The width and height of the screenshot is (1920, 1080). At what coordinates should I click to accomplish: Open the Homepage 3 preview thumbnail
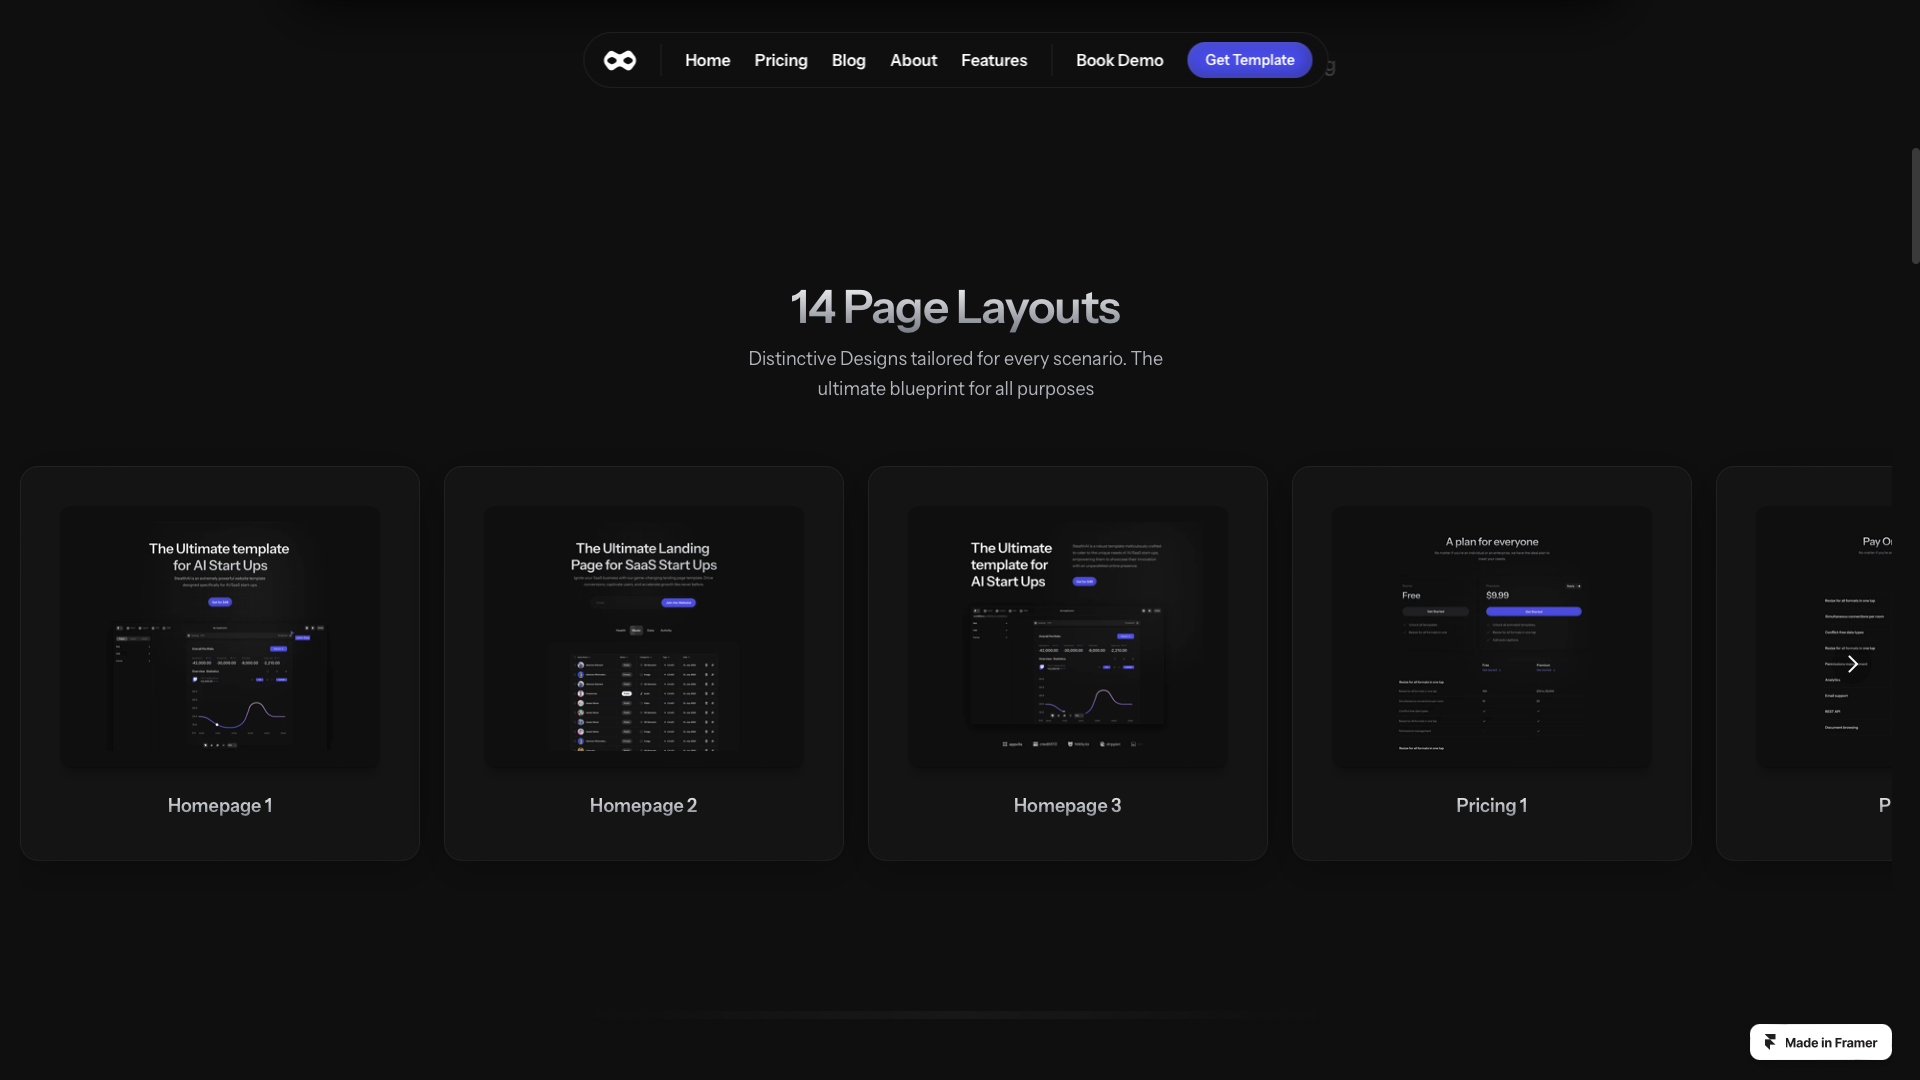[x=1068, y=636]
